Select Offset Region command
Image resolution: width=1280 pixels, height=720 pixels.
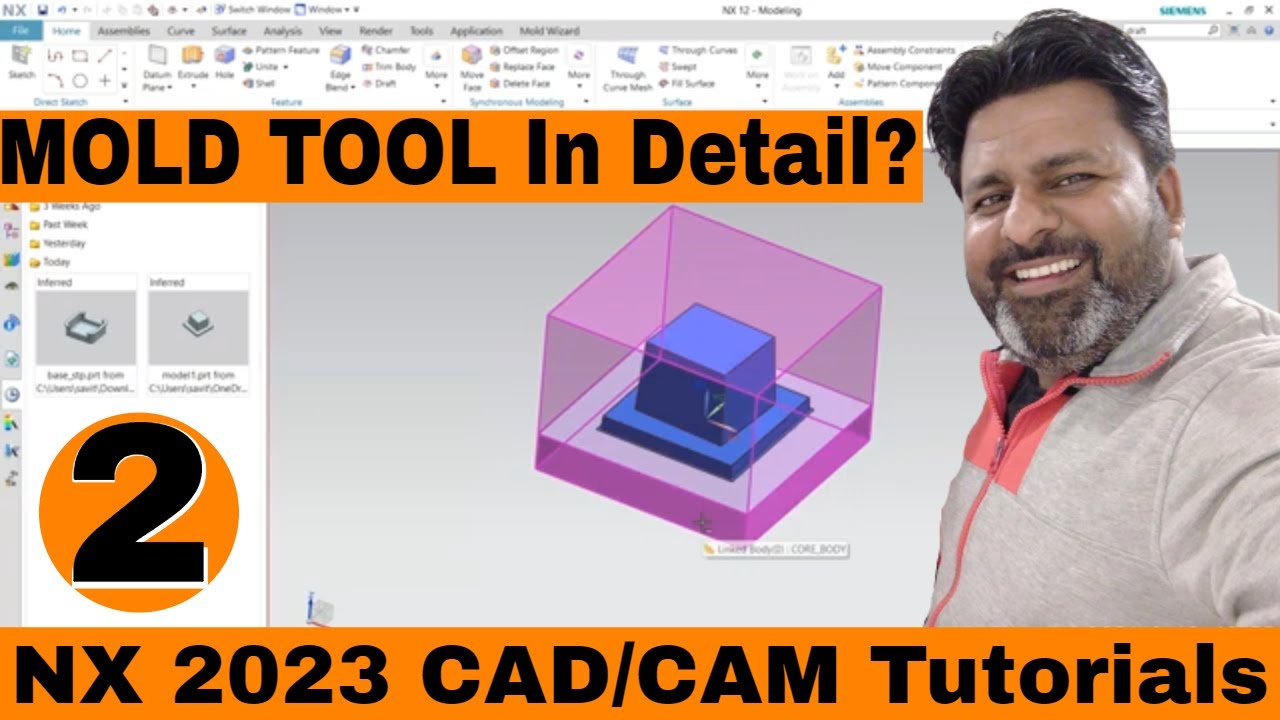coord(524,50)
